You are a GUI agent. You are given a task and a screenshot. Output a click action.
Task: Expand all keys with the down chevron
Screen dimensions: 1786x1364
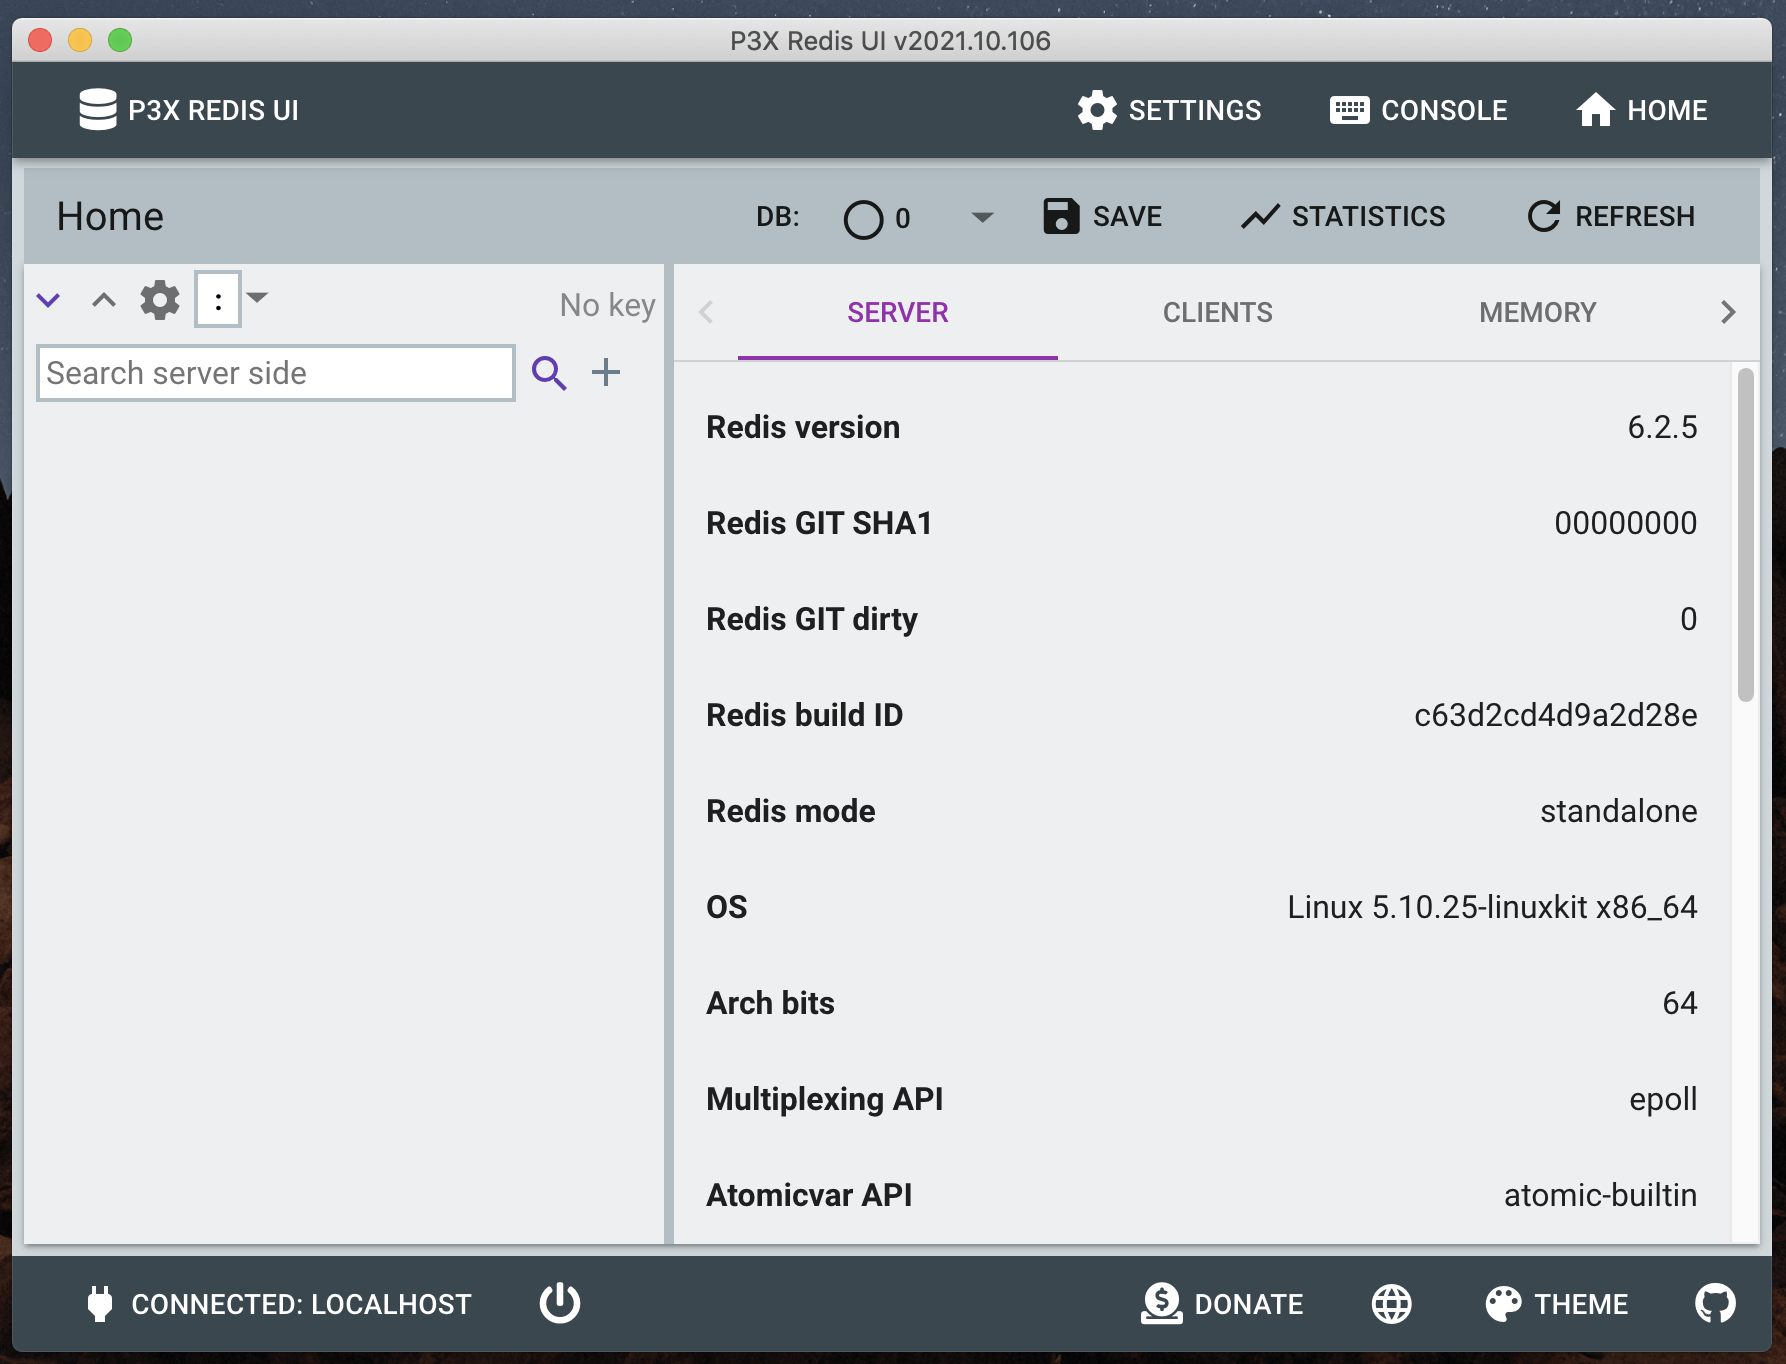(x=48, y=299)
